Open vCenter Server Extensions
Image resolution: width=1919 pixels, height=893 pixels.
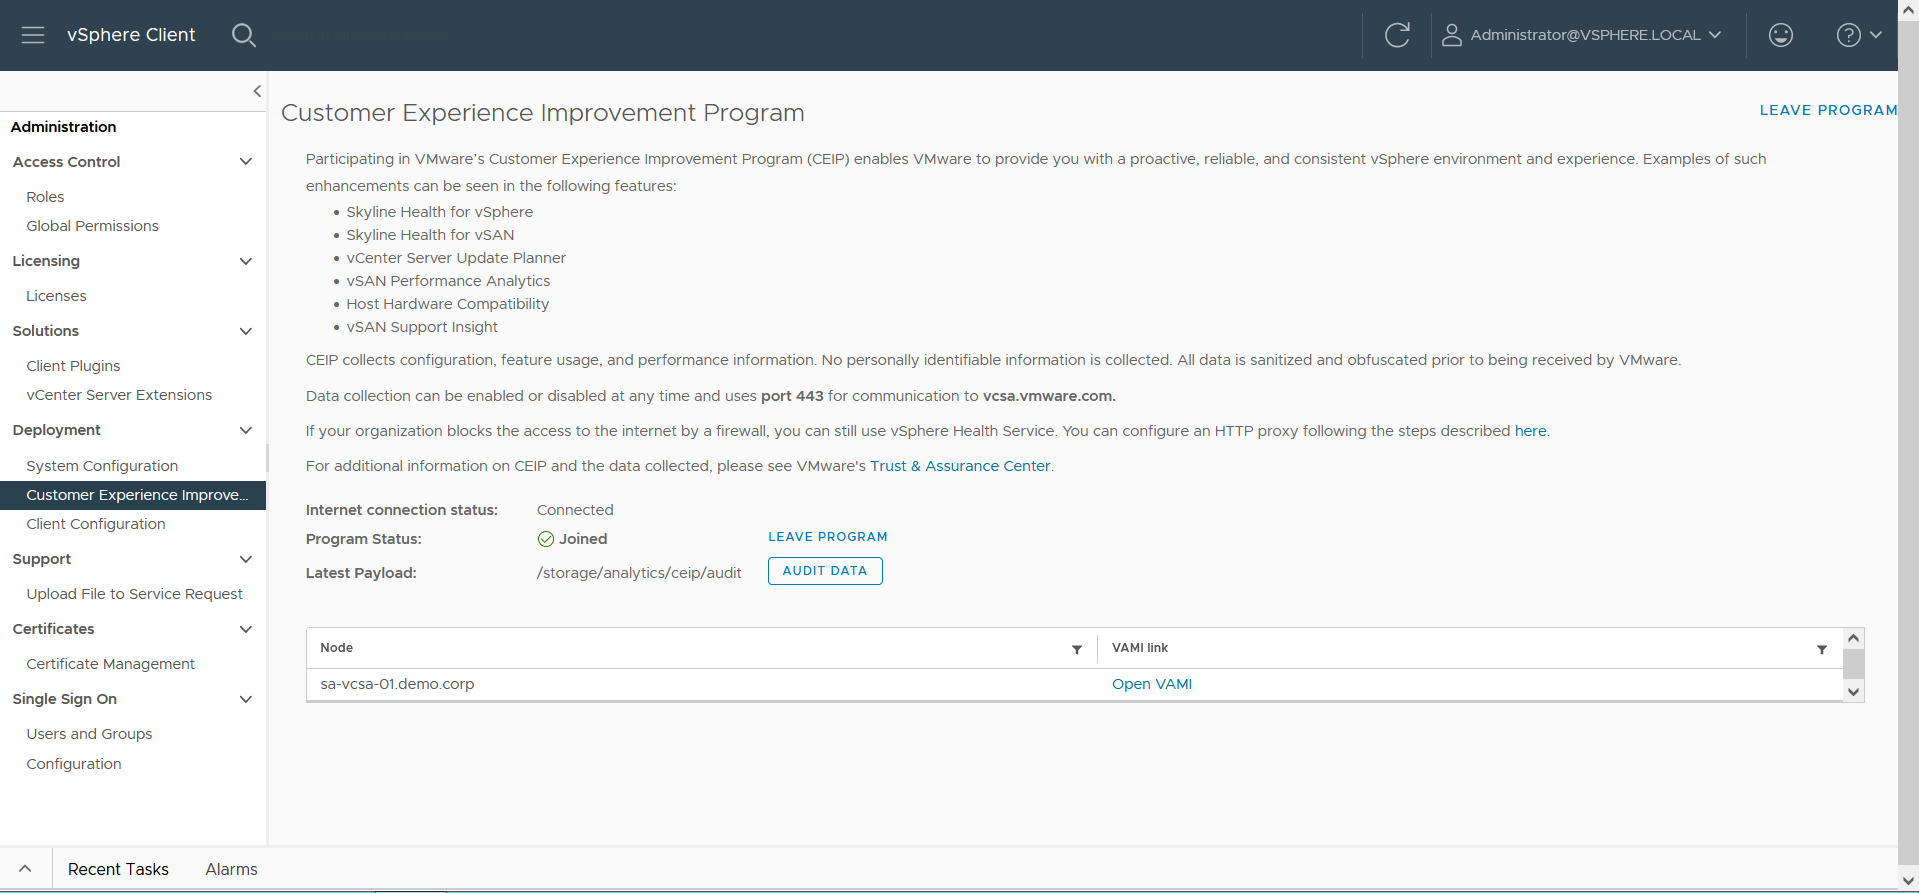tap(119, 395)
